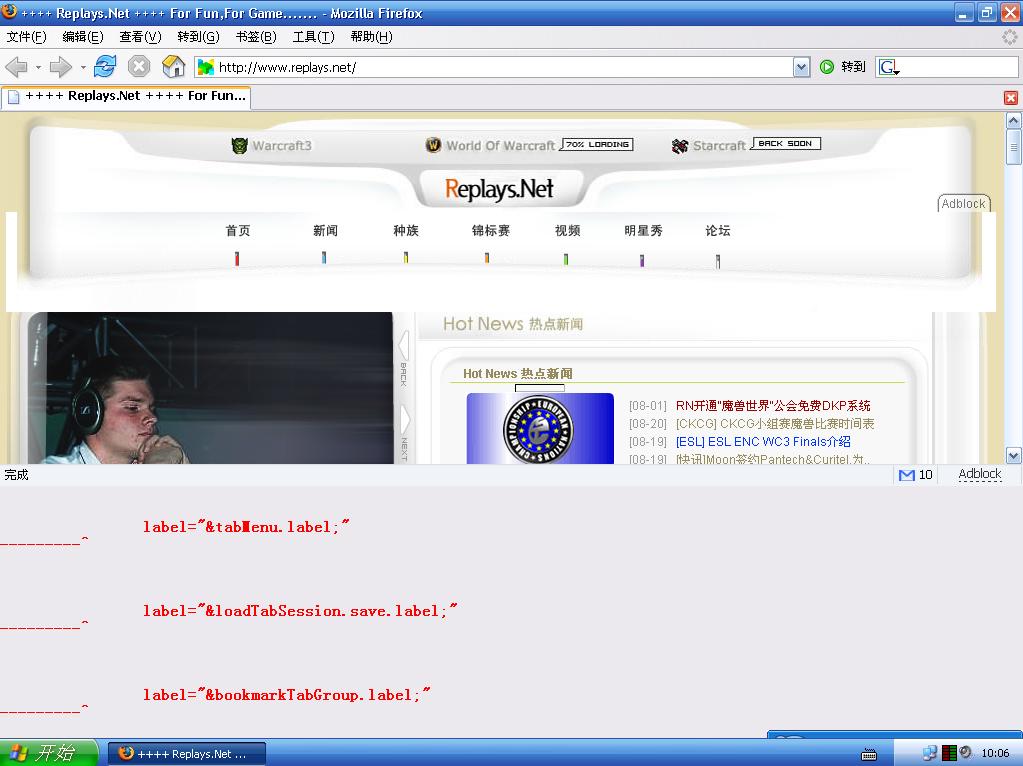Open the back history dropdown arrow
Image resolution: width=1023 pixels, height=766 pixels.
(38, 67)
